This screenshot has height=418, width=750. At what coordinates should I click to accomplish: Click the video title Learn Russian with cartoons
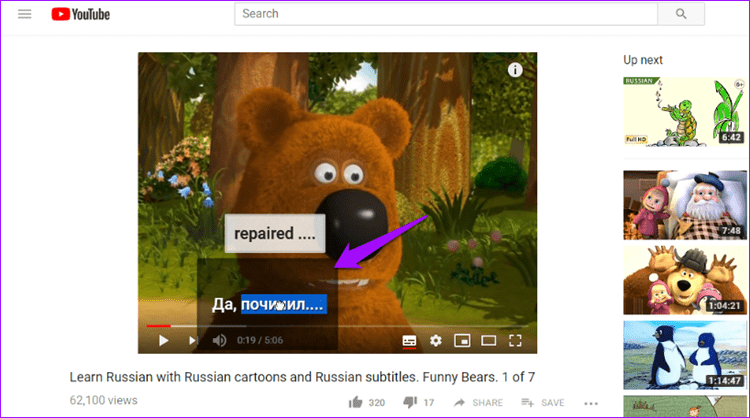coord(302,377)
